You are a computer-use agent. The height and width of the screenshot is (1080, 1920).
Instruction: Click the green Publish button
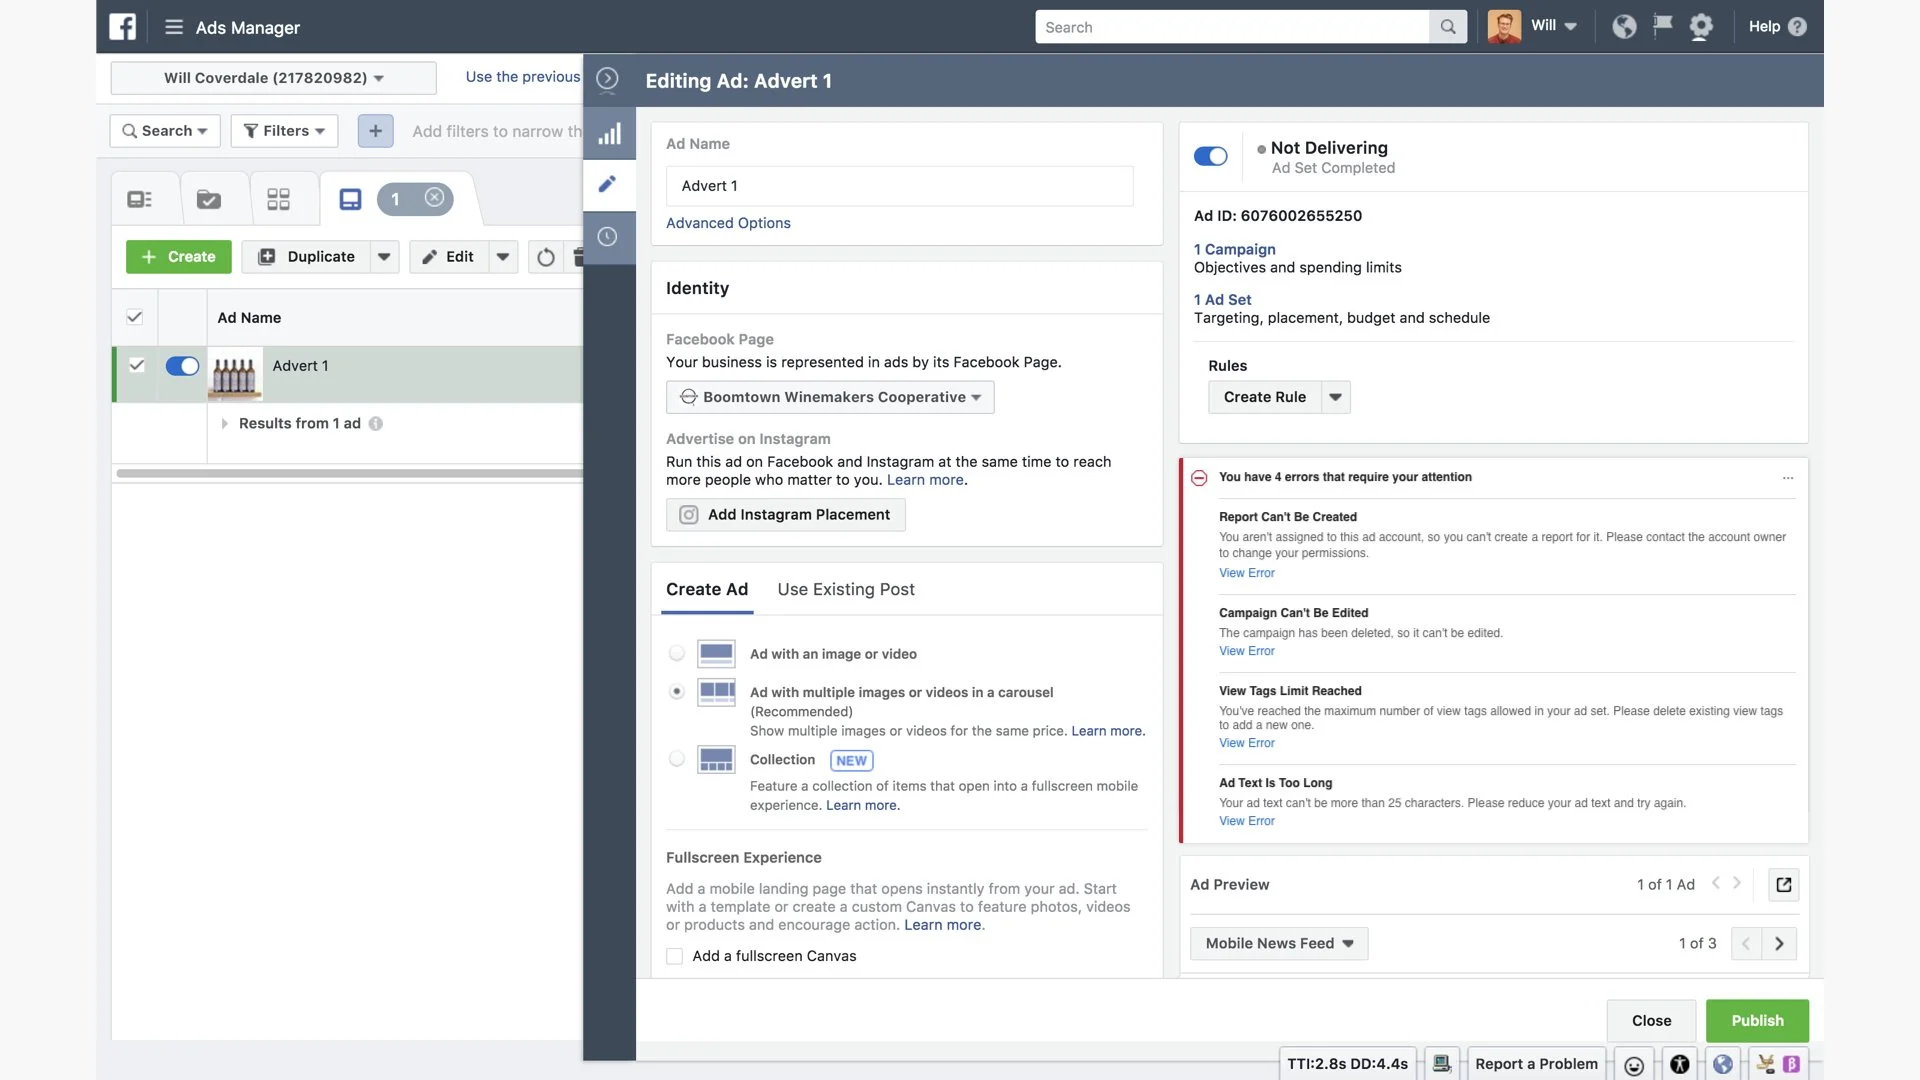coord(1756,1020)
